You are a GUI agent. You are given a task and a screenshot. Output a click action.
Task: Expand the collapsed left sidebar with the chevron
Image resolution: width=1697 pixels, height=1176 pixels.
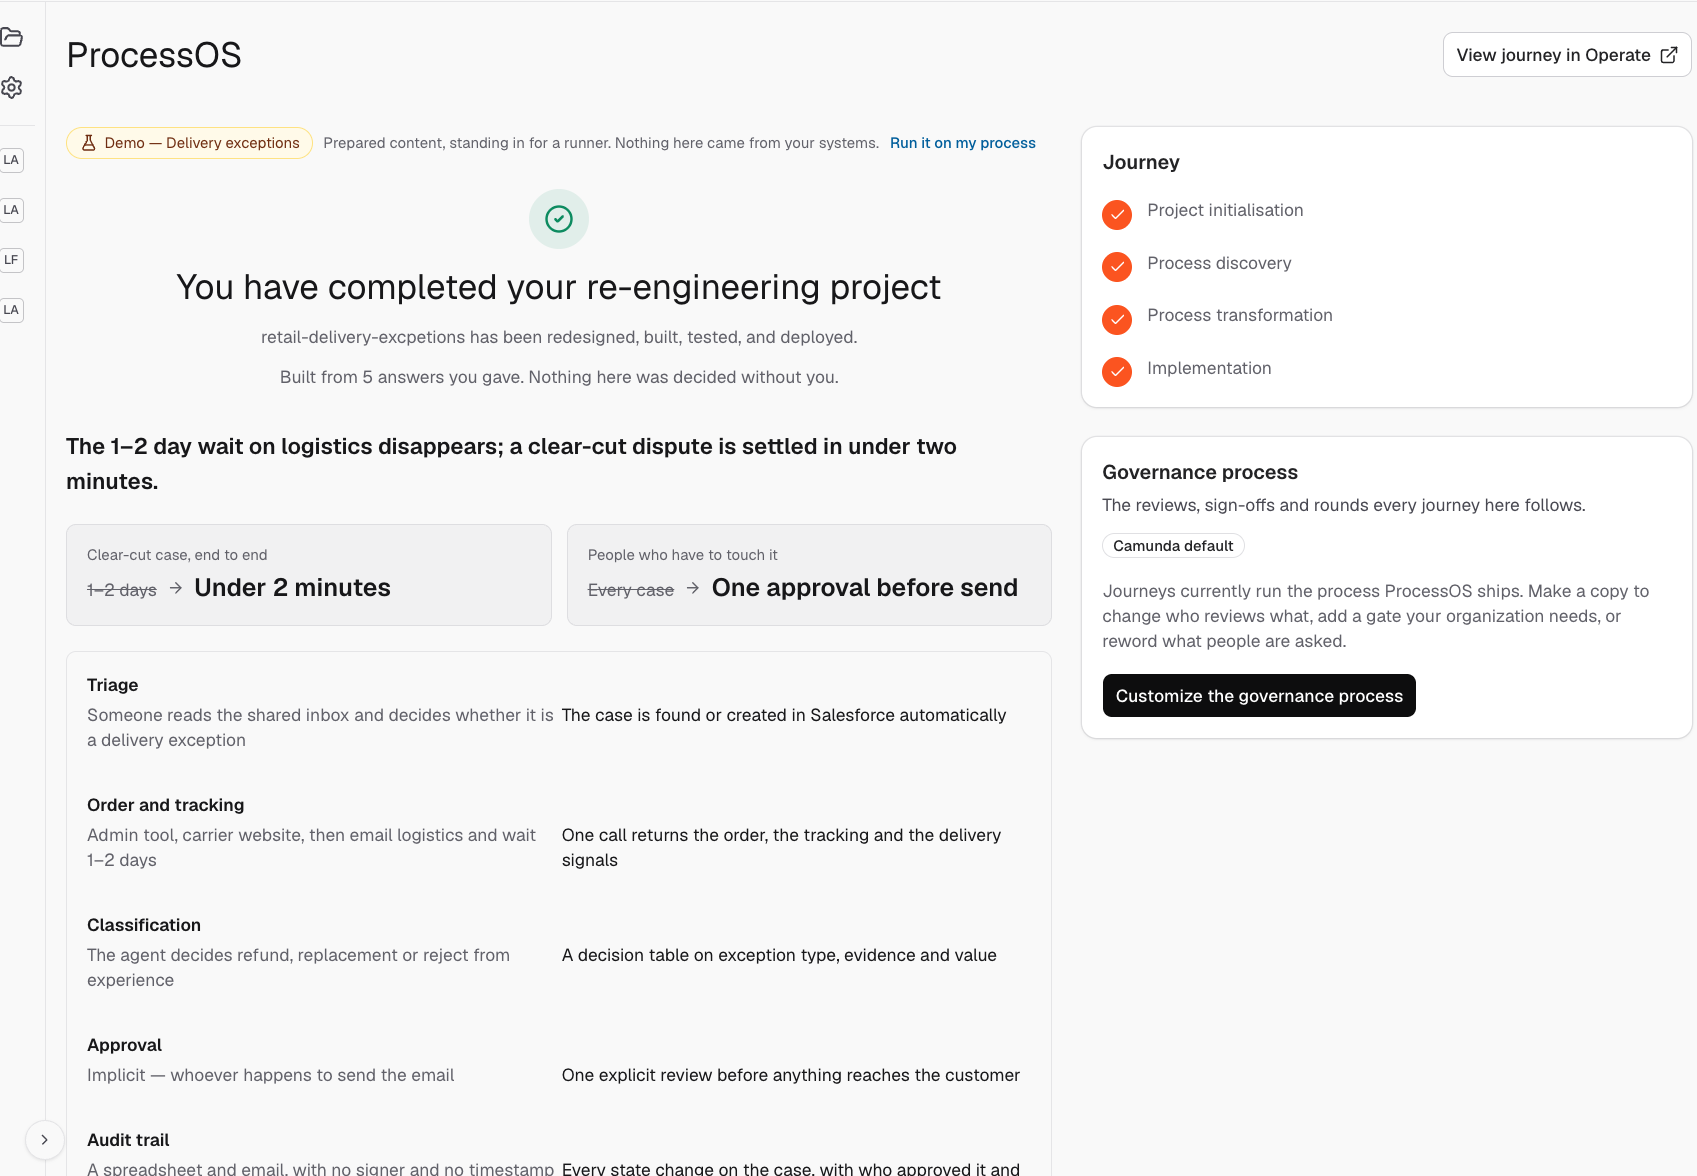(44, 1140)
